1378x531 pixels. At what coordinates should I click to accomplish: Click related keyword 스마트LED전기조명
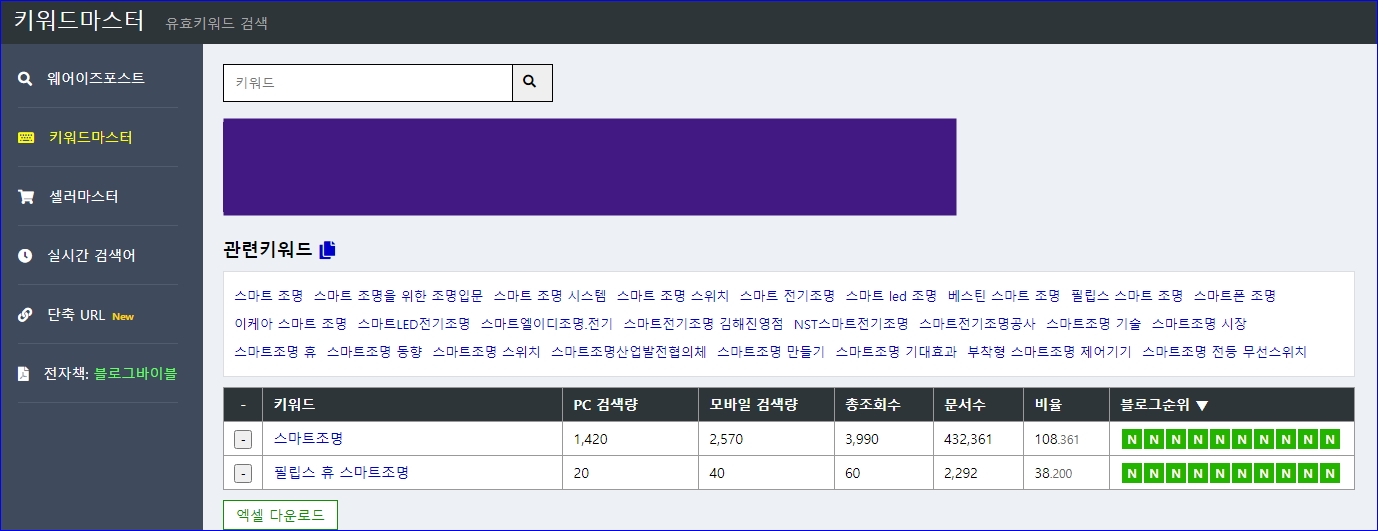tap(413, 323)
